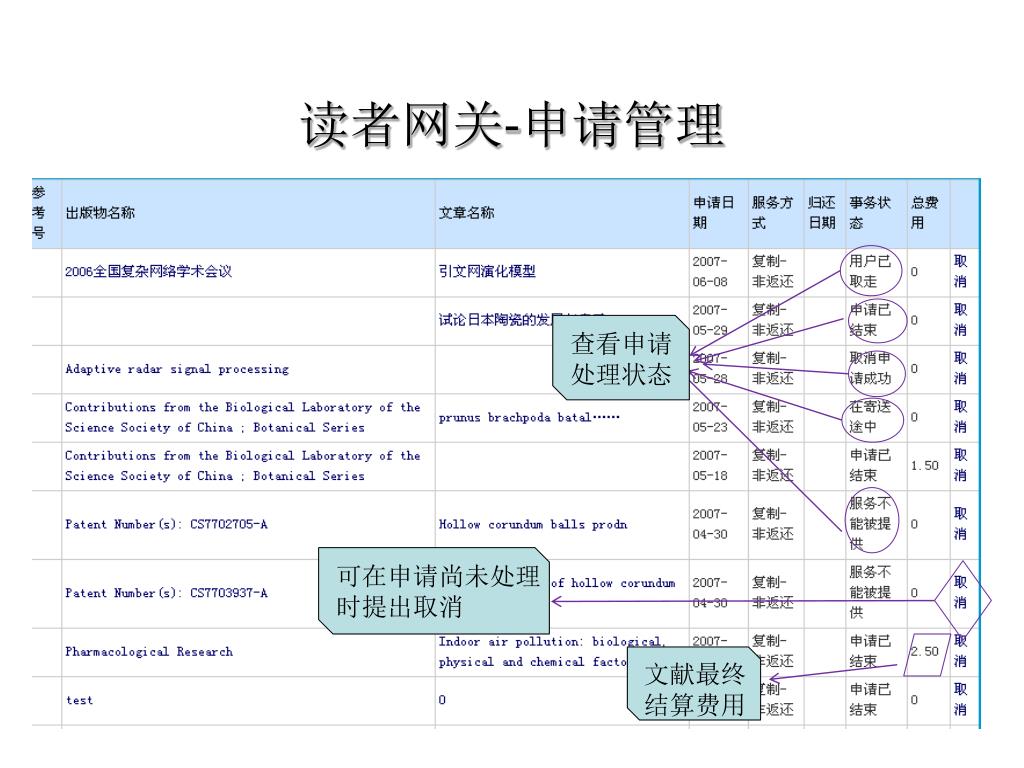Screen dimensions: 1024x768
Task: Select date 2007-04-30 in CS7702705-A row
Action: click(x=710, y=524)
